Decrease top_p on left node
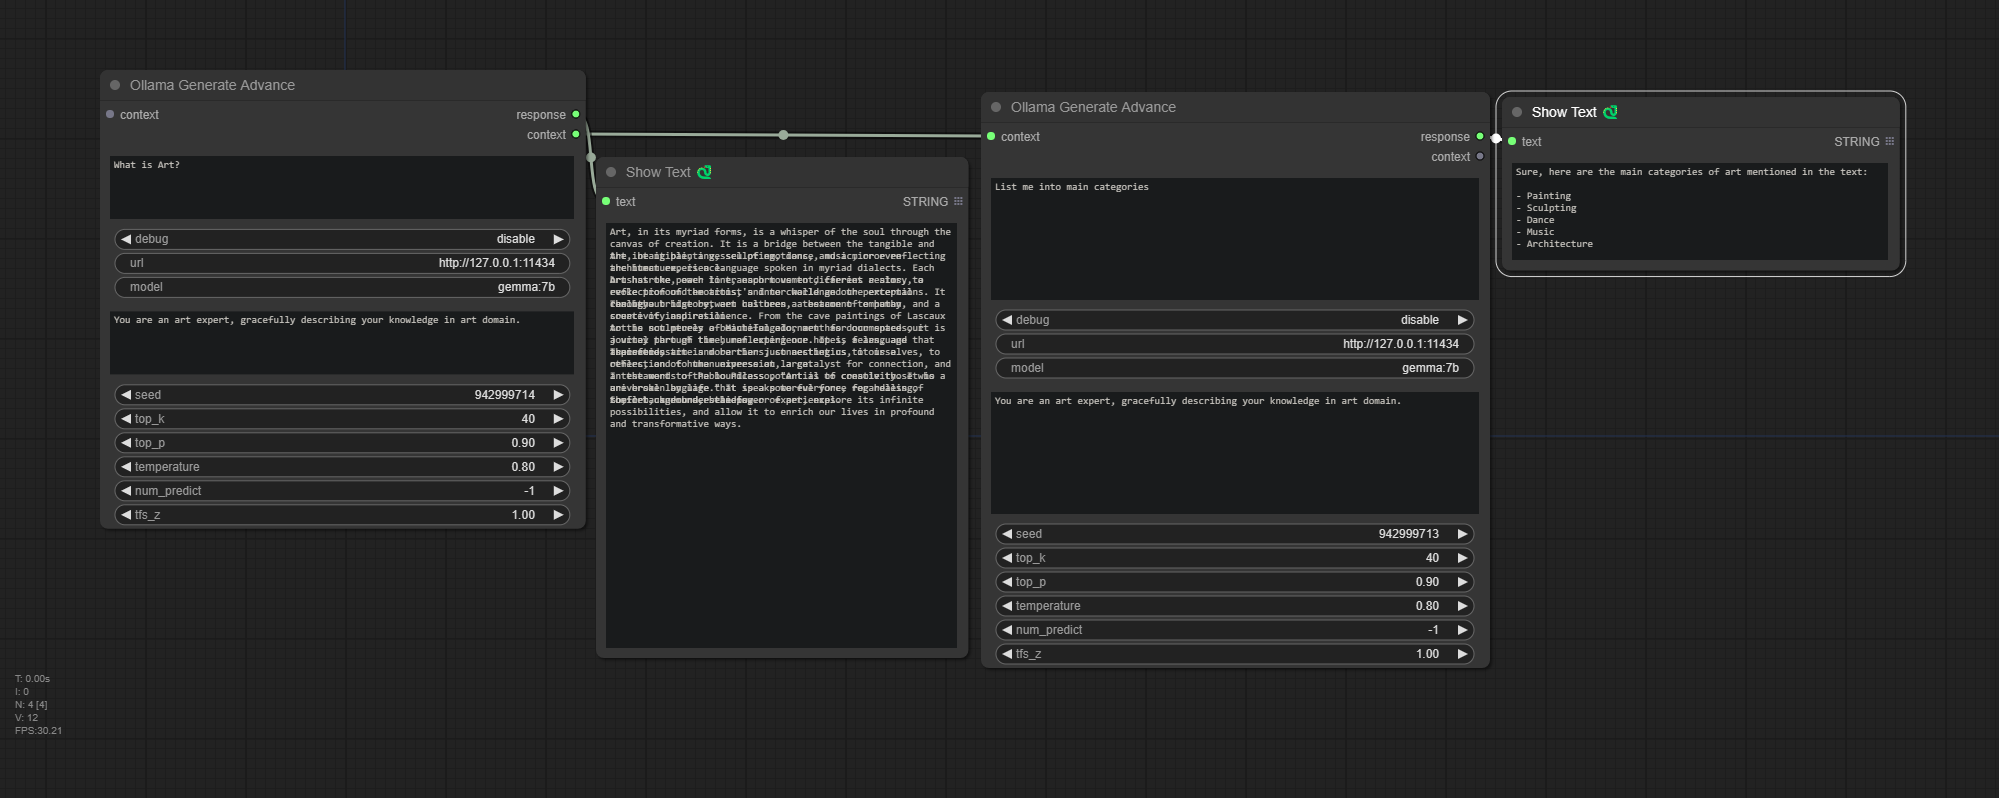The image size is (1999, 798). 126,443
